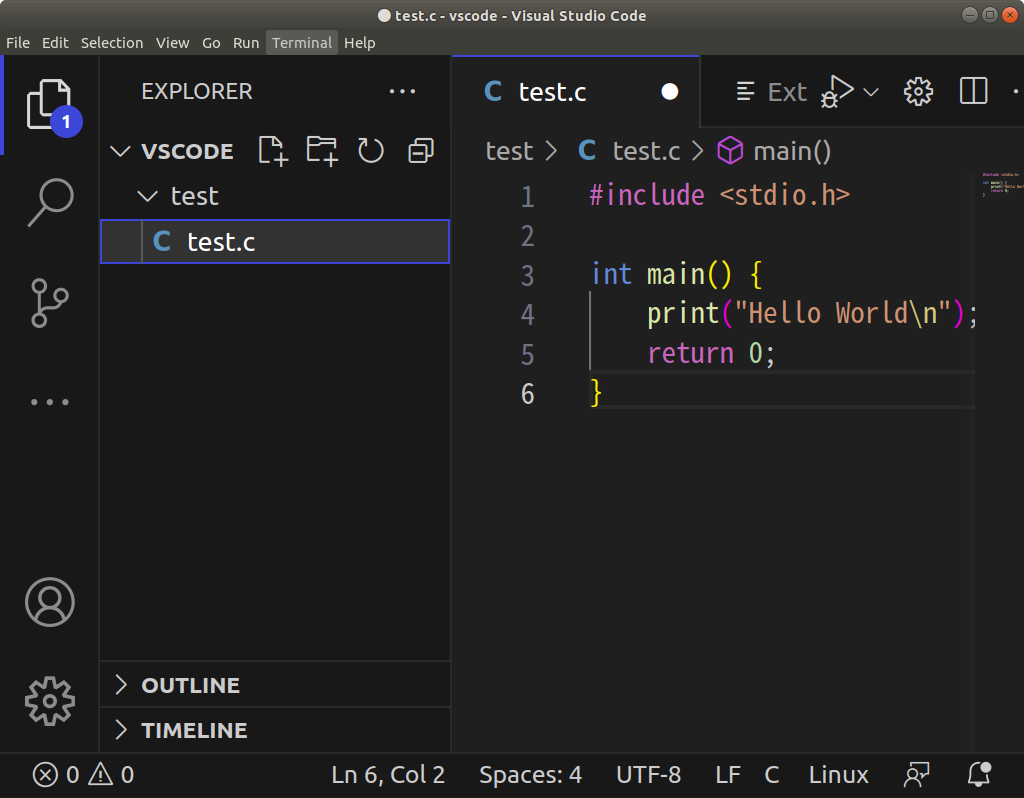This screenshot has height=798, width=1024.
Task: Click the closing brace on line 6
Action: click(595, 393)
